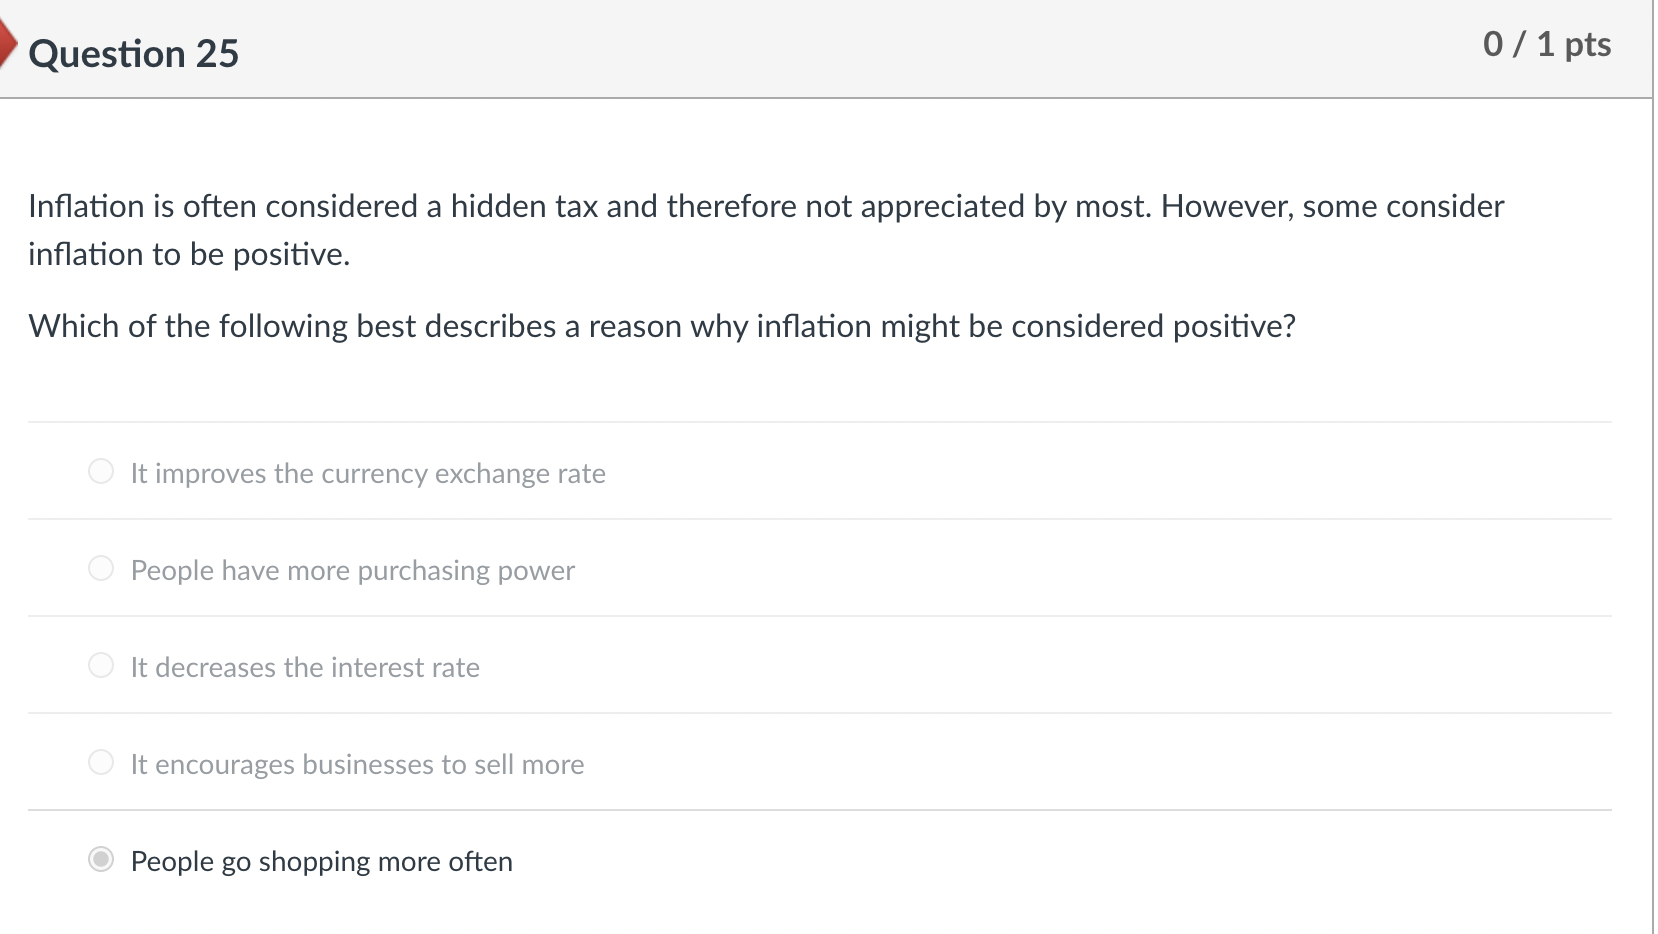1658x934 pixels.
Task: Click the answer text 'People go shopping more often'
Action: click(321, 861)
